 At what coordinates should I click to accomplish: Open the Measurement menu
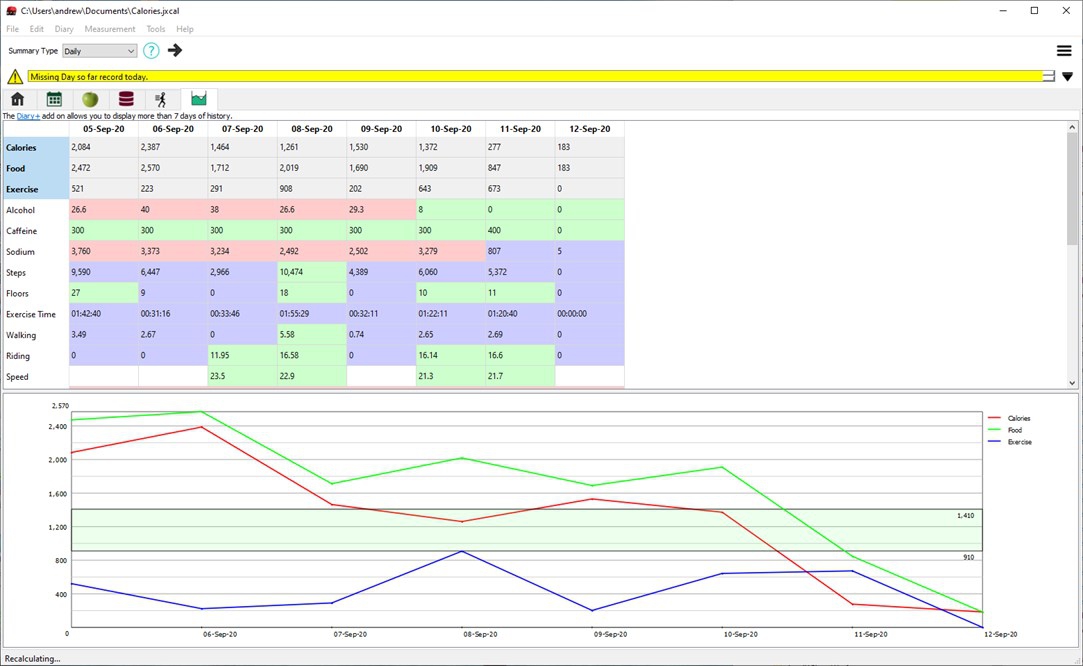110,29
